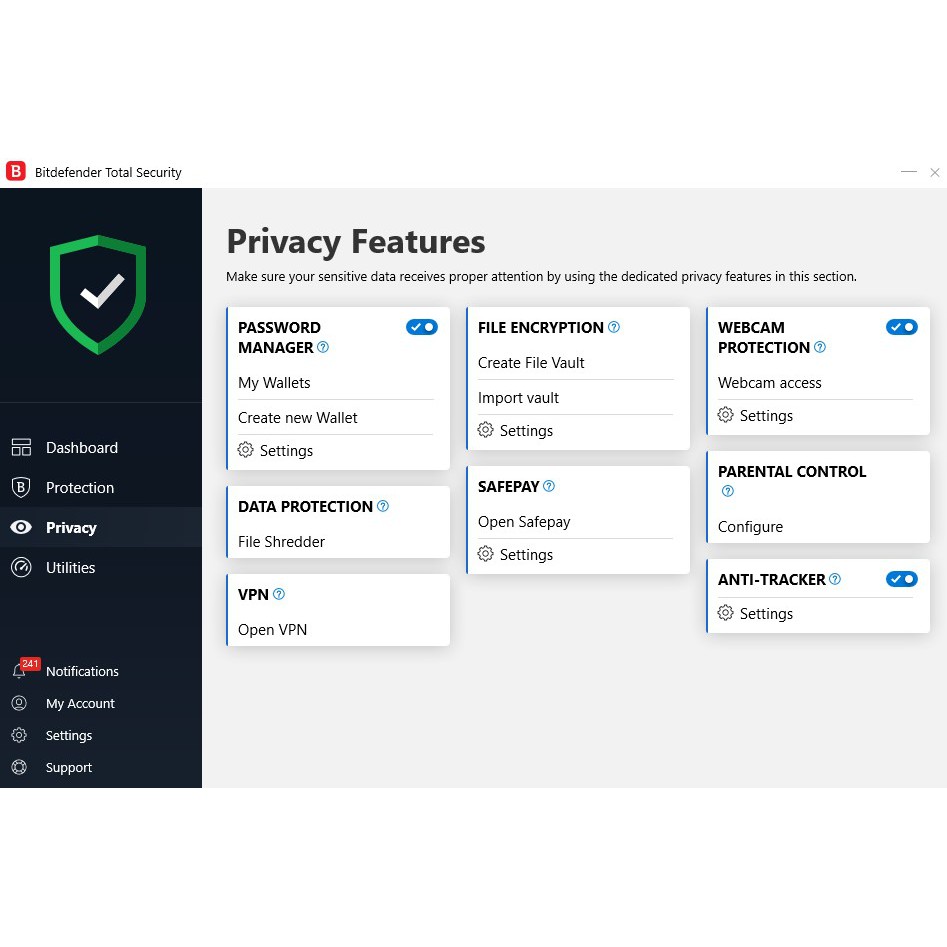The width and height of the screenshot is (947, 947).
Task: Click Open VPN
Action: (272, 630)
